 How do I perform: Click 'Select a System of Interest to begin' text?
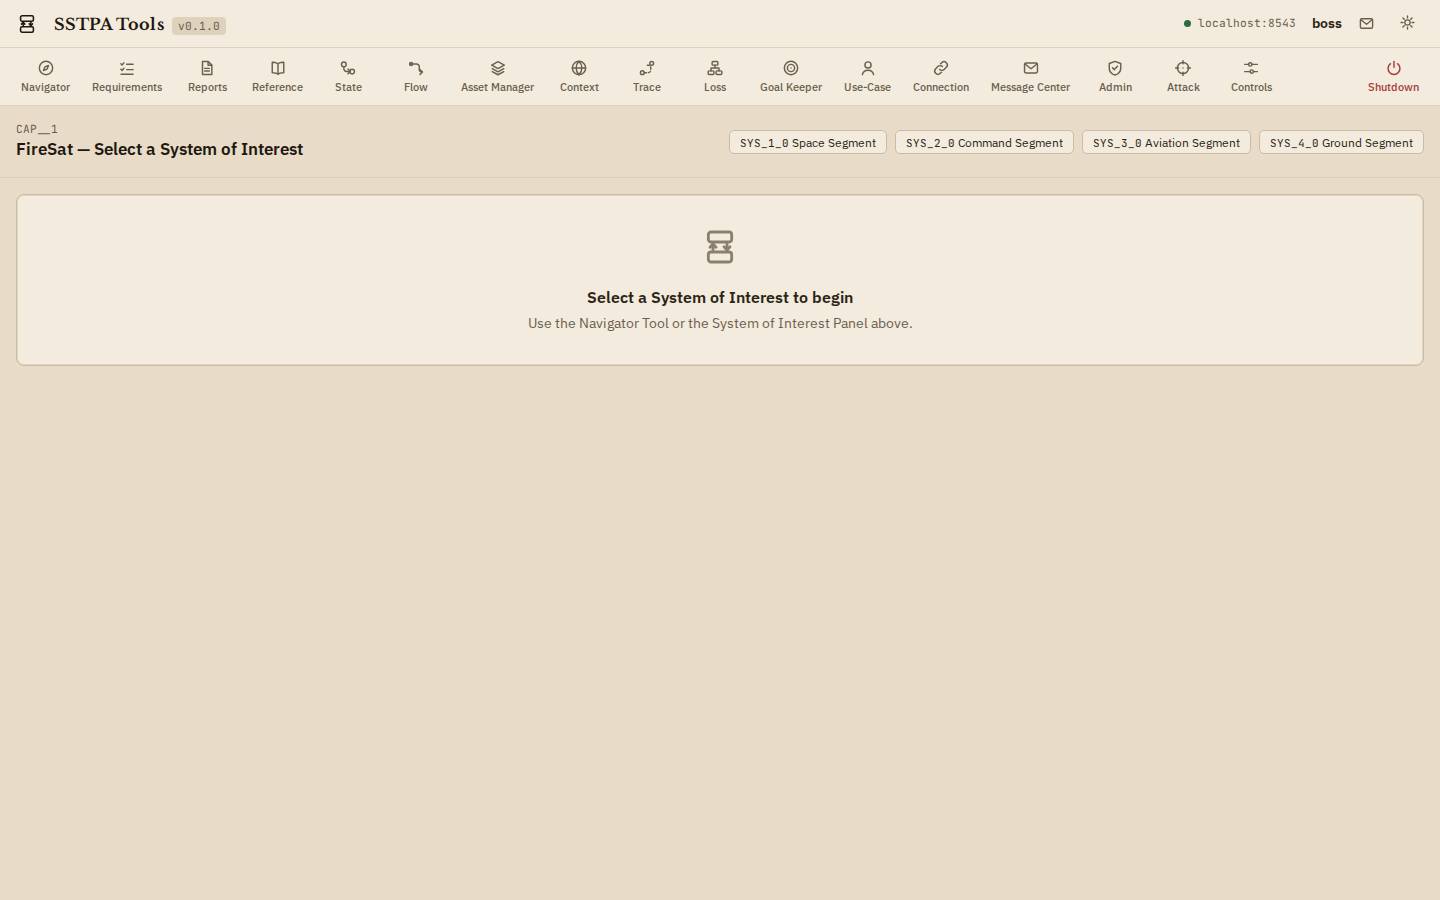[x=720, y=297]
